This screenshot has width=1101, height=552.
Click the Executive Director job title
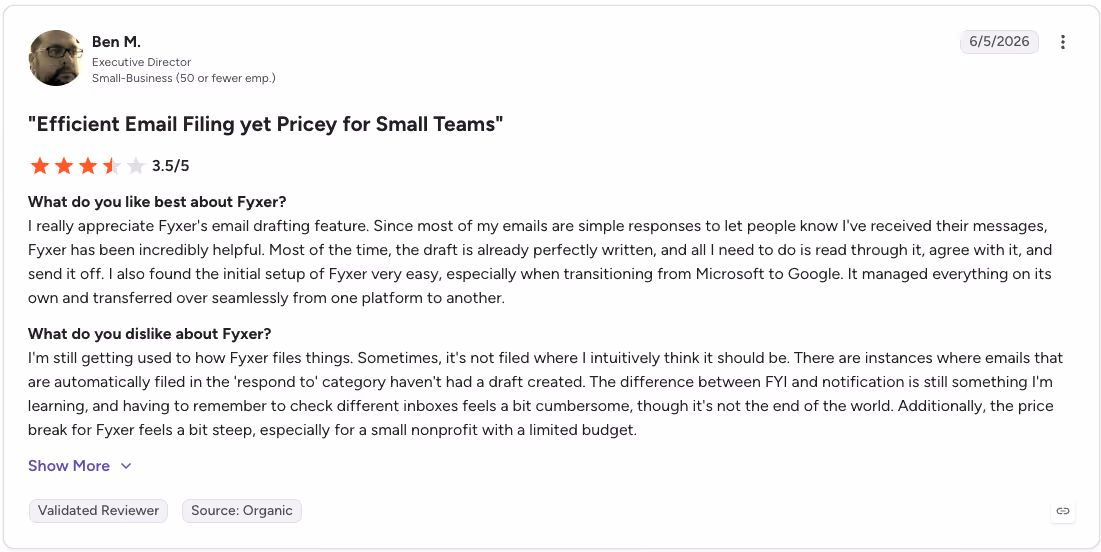pos(141,63)
